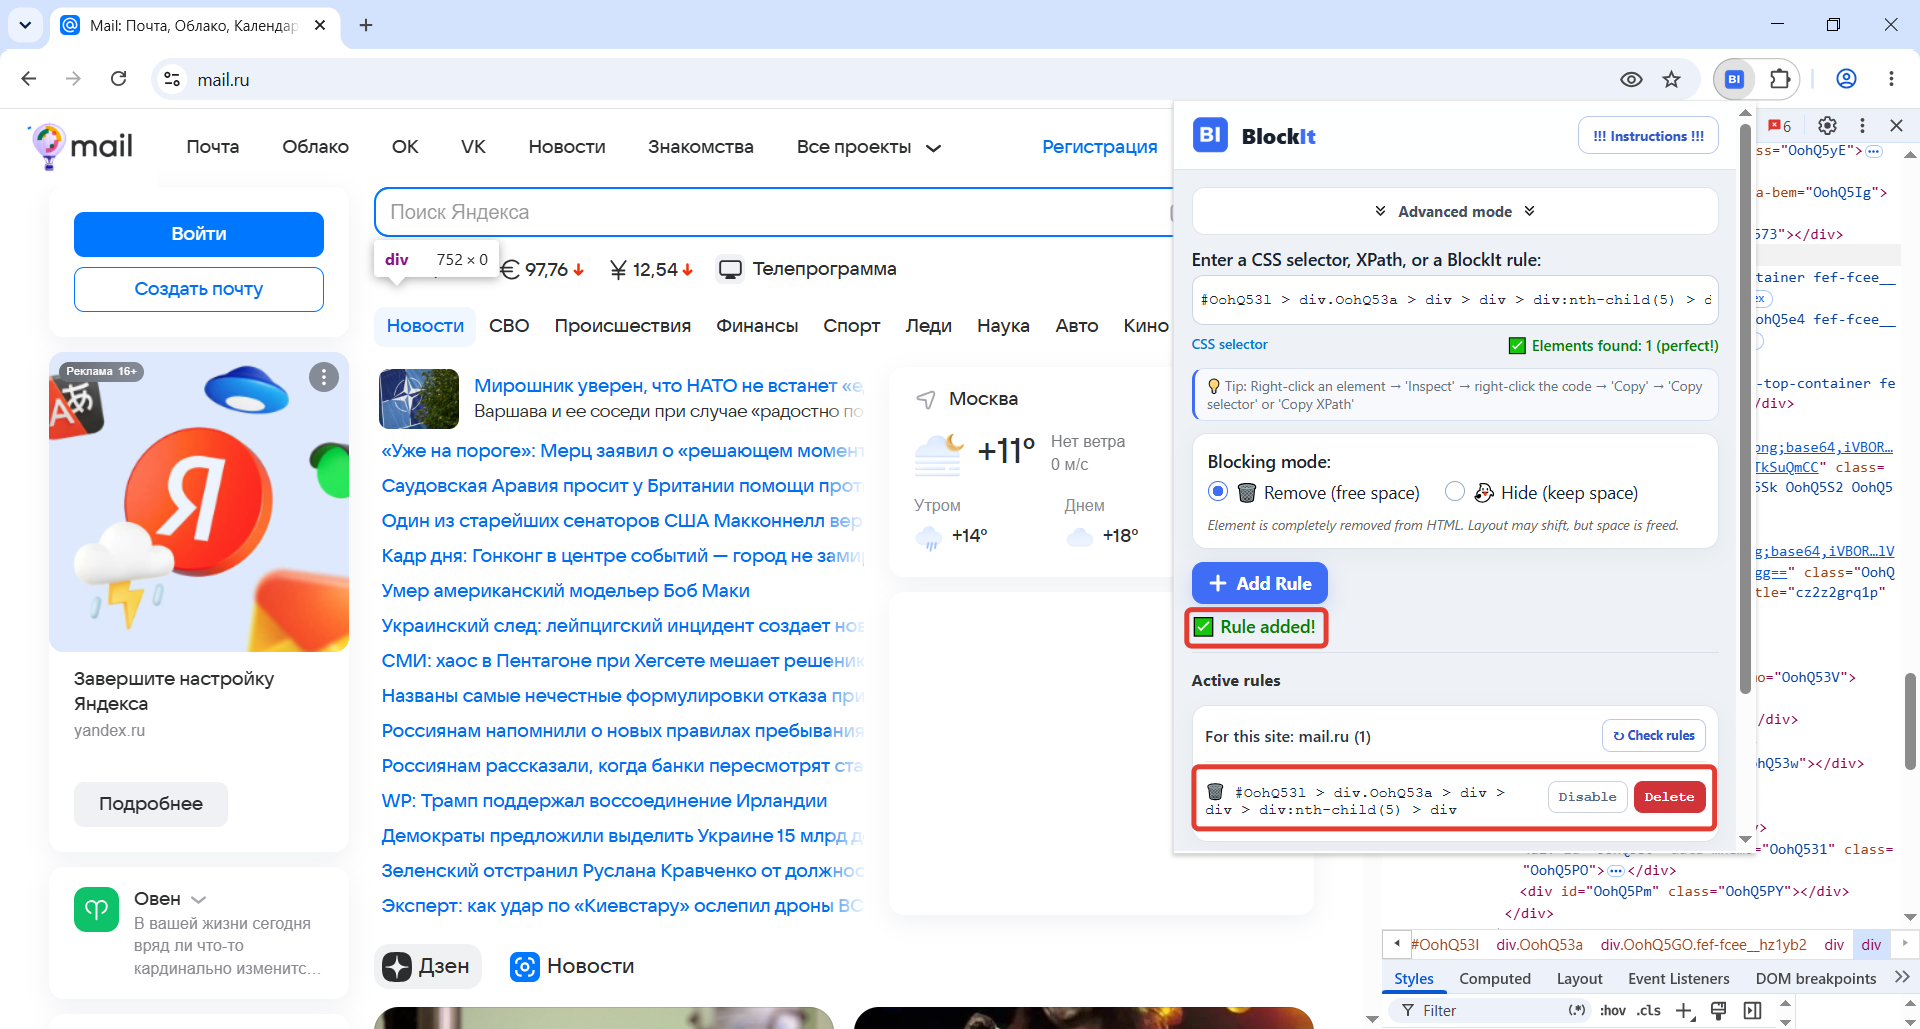This screenshot has width=1920, height=1029.
Task: Click the blue Войти button
Action: coord(199,234)
